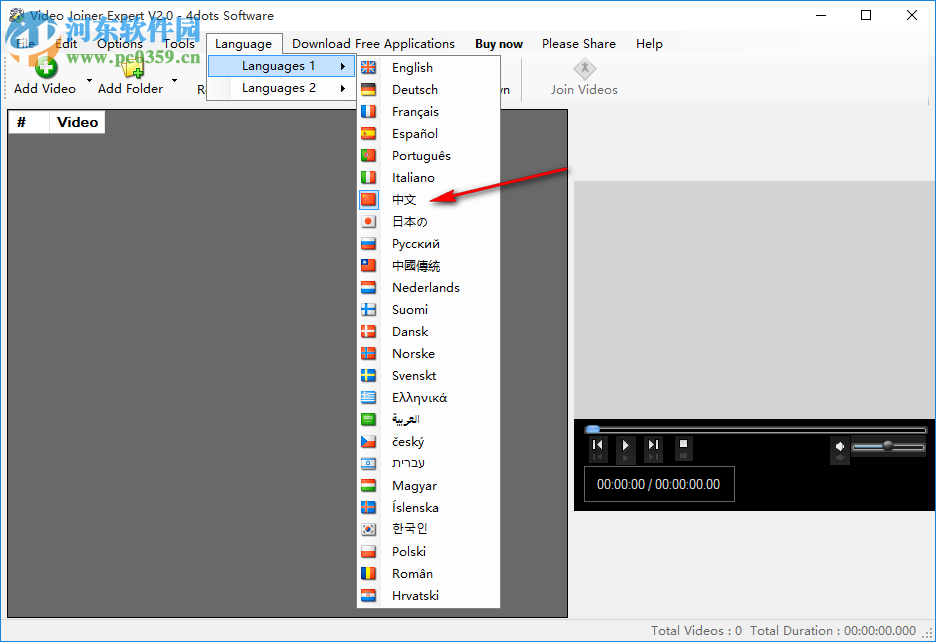936x642 pixels.
Task: Select 中文 from the language list
Action: [404, 199]
